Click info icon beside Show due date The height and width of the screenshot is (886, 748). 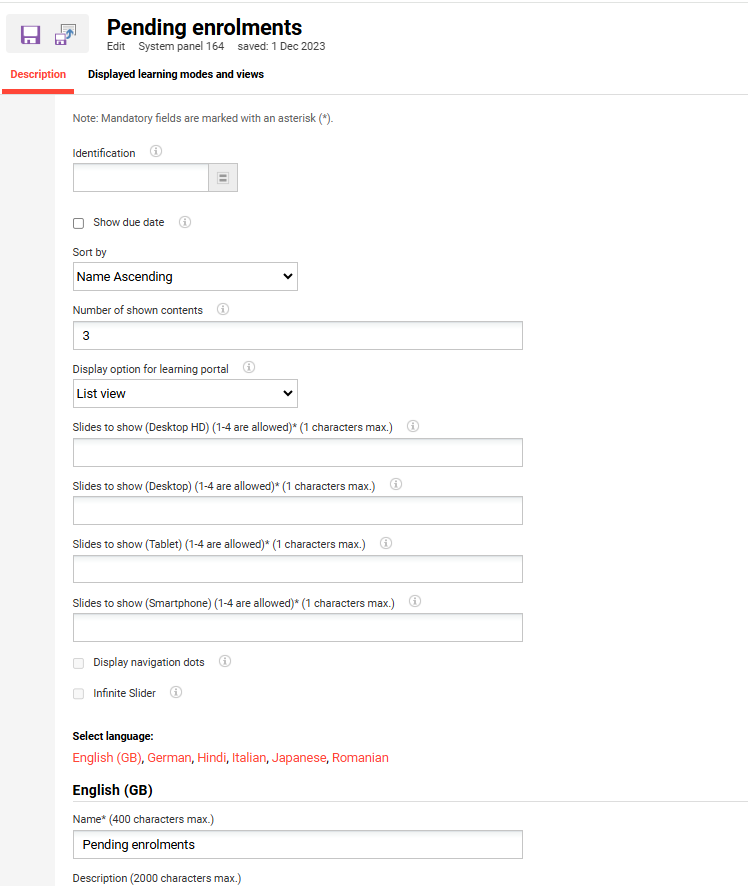[185, 222]
